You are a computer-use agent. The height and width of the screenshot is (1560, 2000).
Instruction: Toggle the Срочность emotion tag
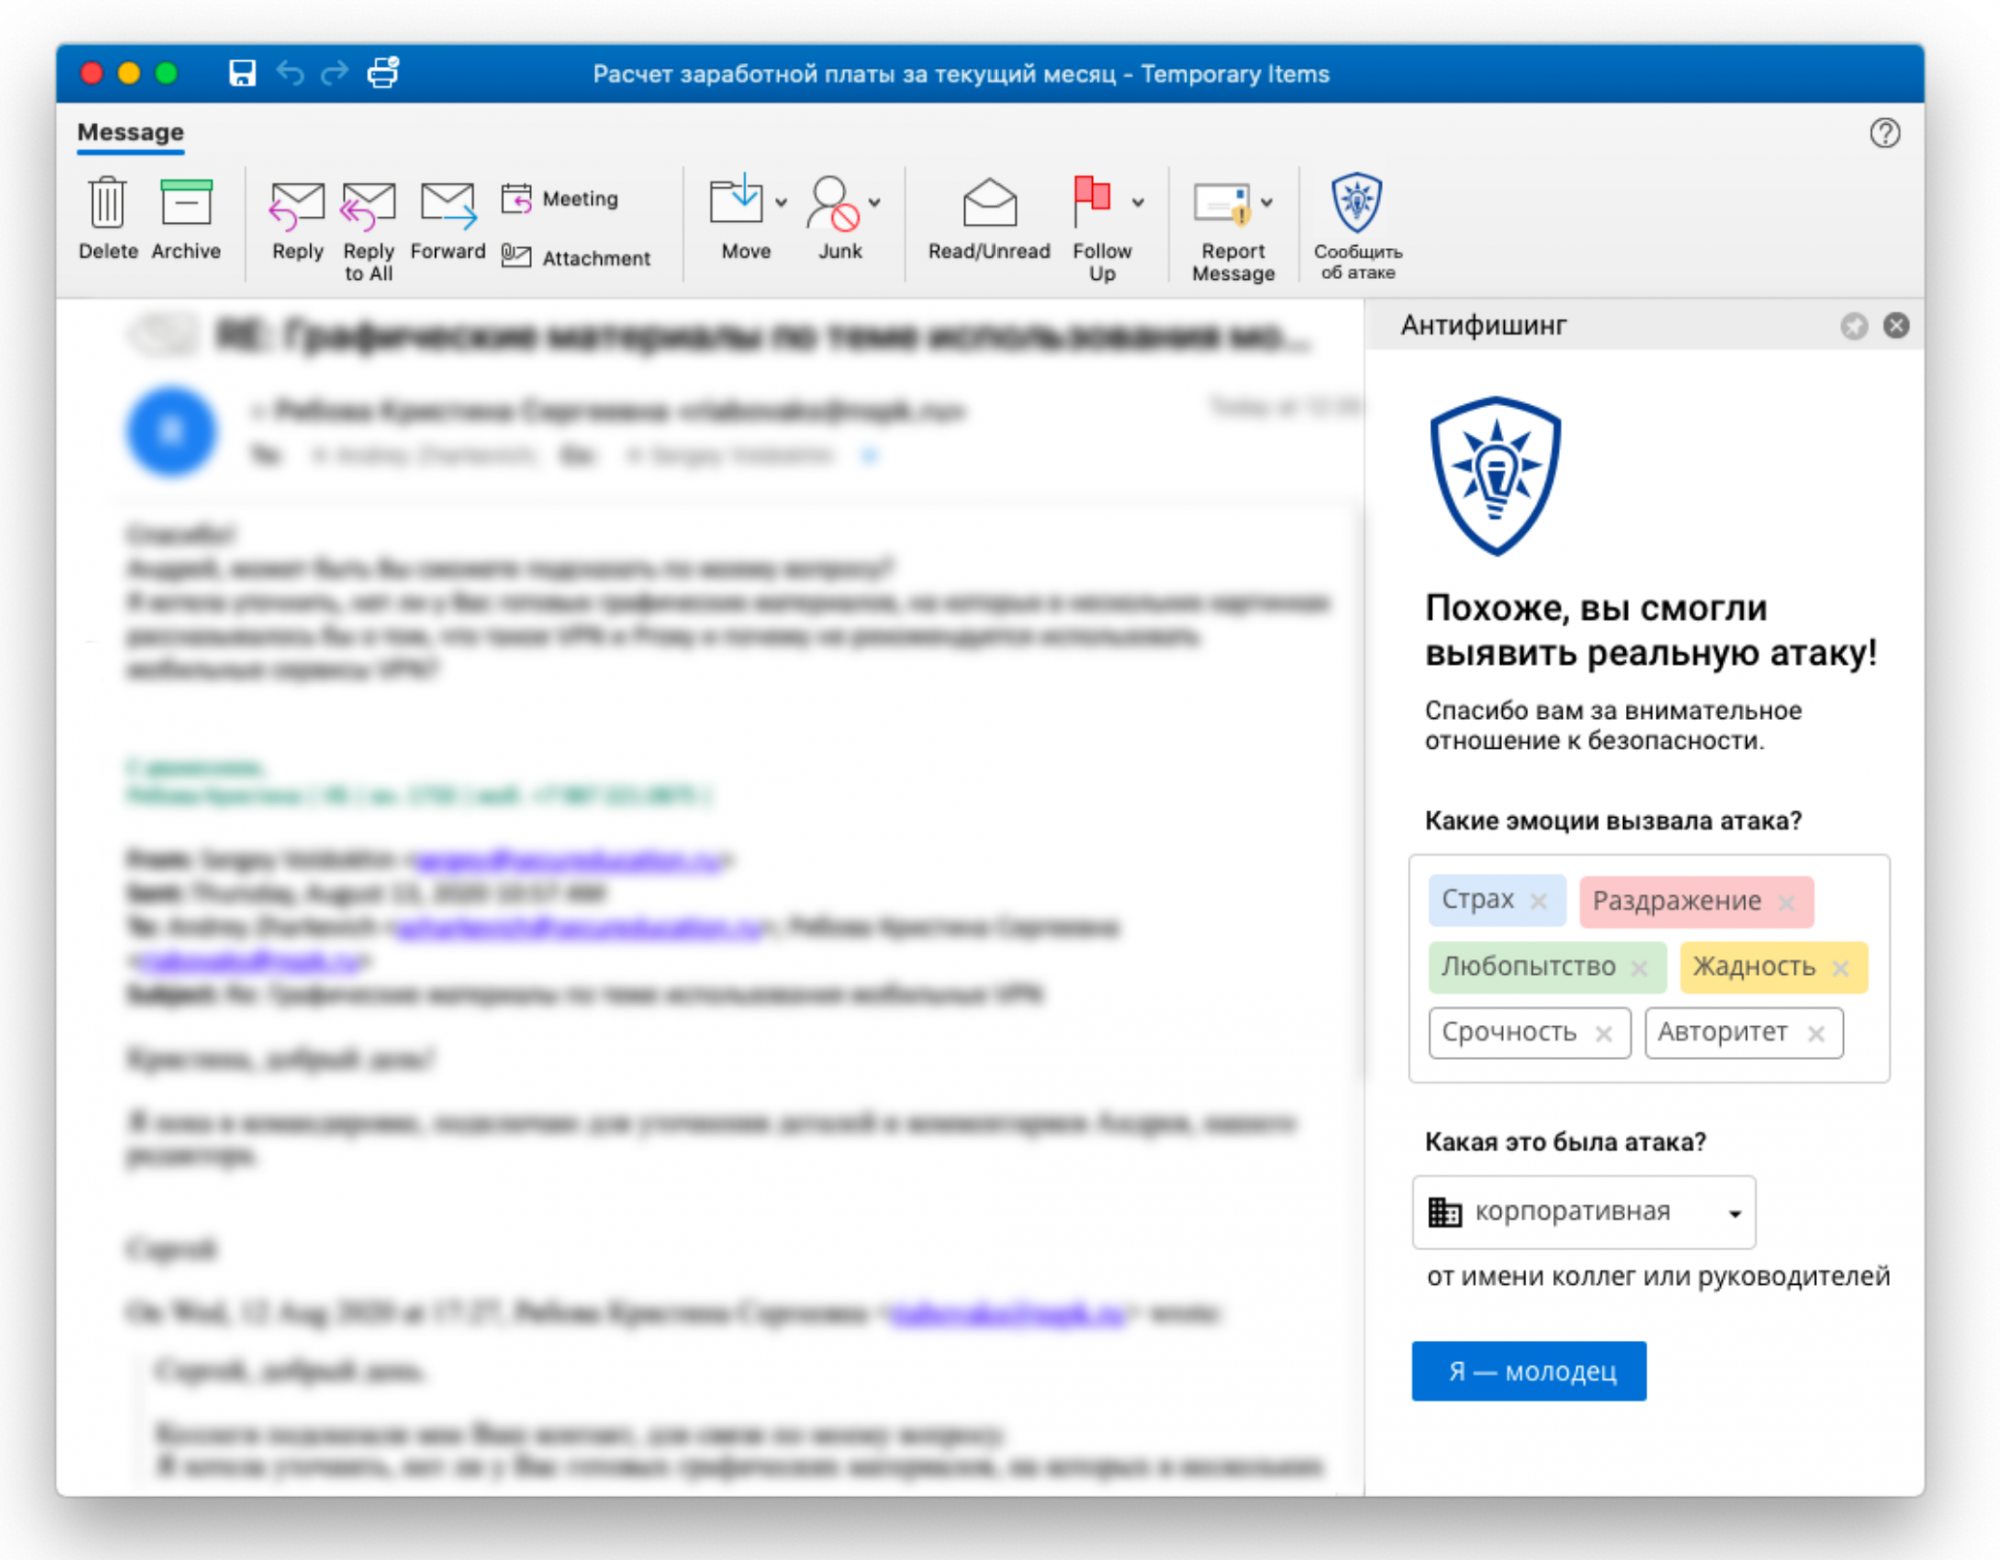[1509, 1032]
